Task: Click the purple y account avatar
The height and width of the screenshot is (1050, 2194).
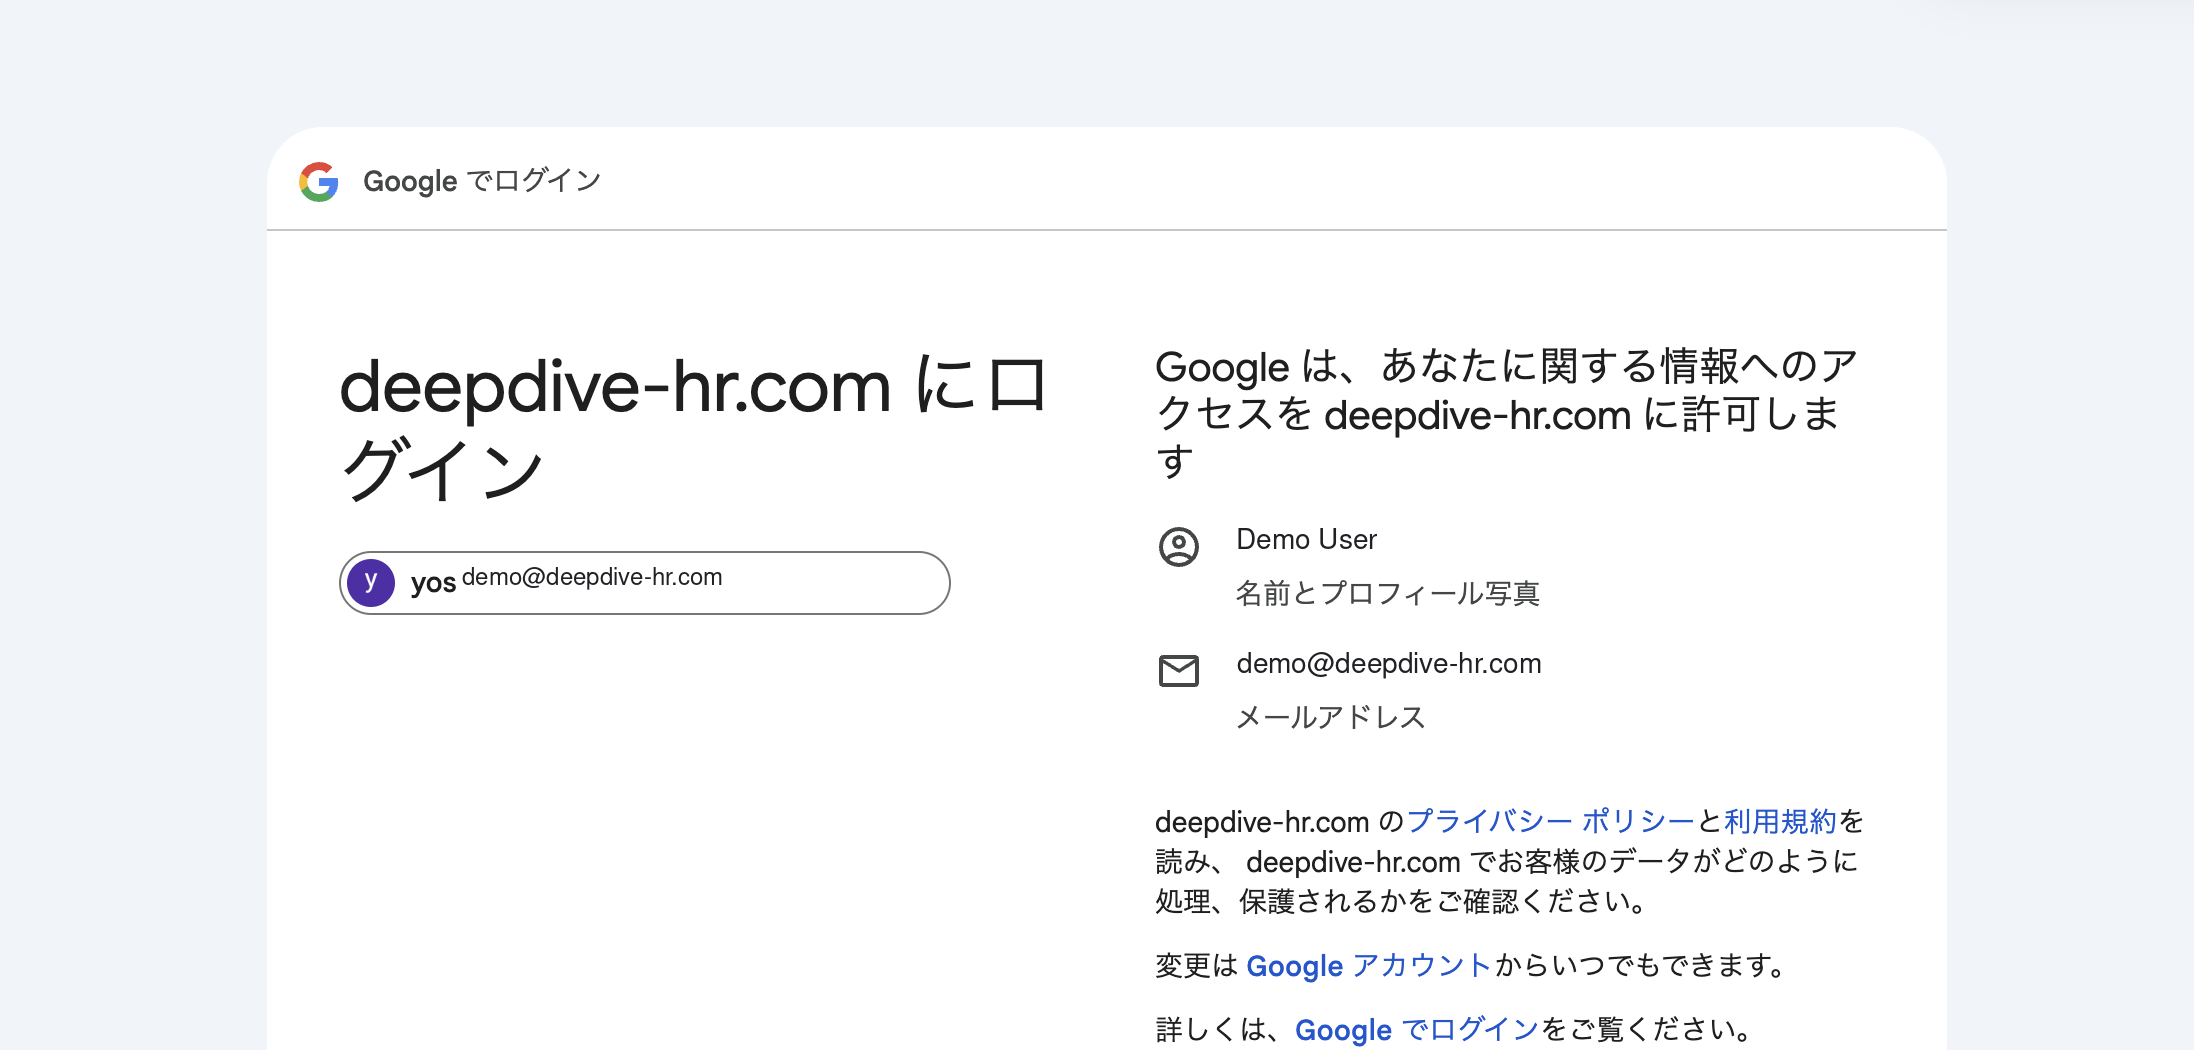Action: click(371, 583)
